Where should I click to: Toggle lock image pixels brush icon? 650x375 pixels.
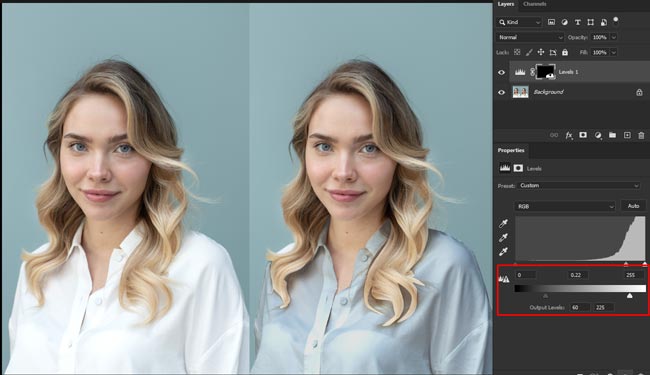[x=529, y=52]
